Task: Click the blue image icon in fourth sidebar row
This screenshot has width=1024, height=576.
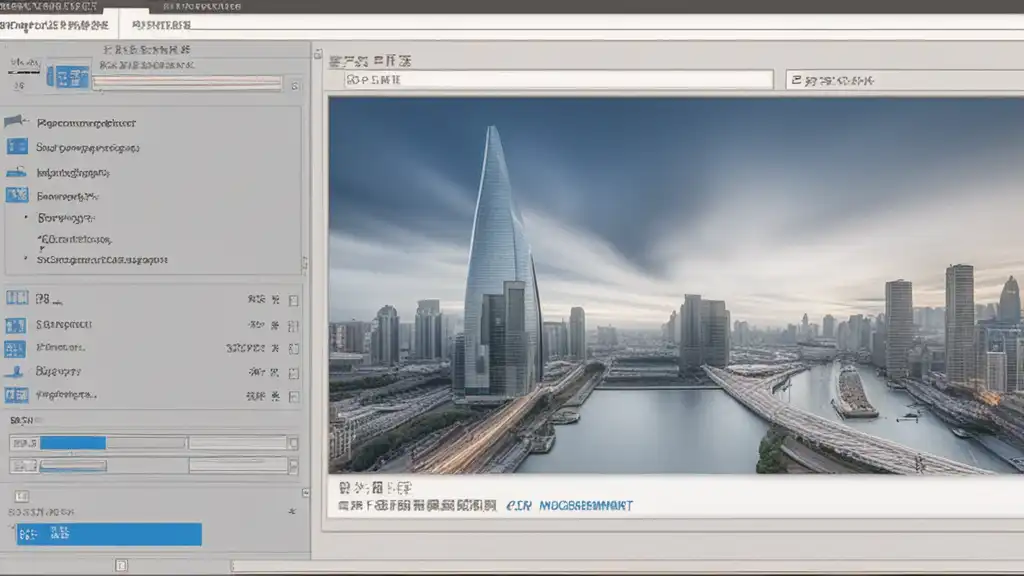Action: point(17,195)
